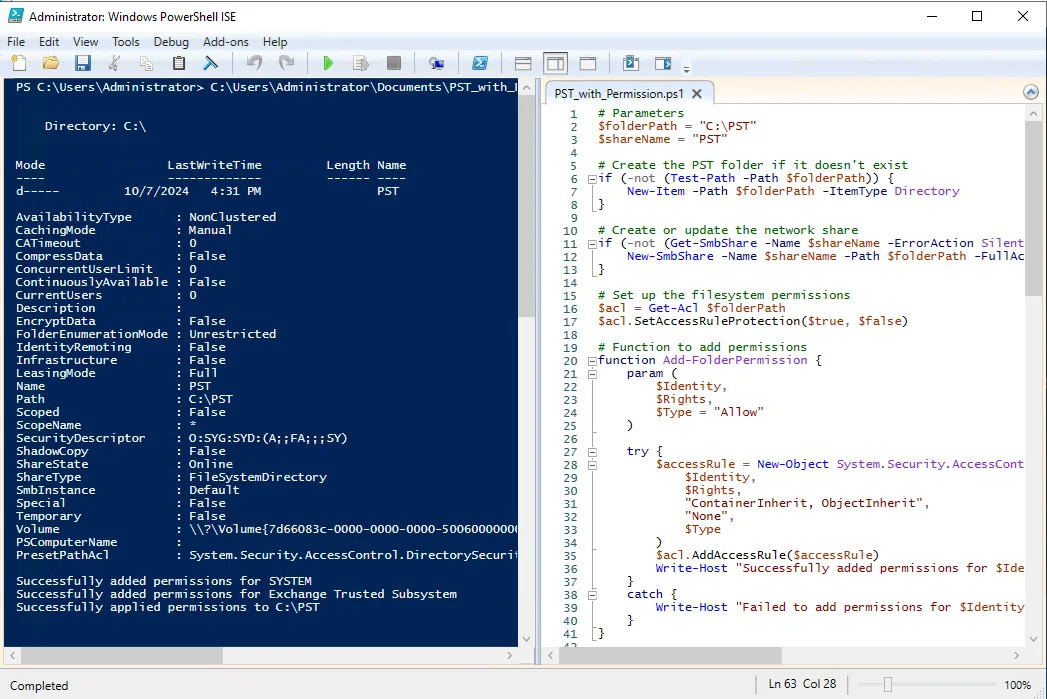Show script pane on right layout icon
The height and width of the screenshot is (699, 1047).
(556, 63)
